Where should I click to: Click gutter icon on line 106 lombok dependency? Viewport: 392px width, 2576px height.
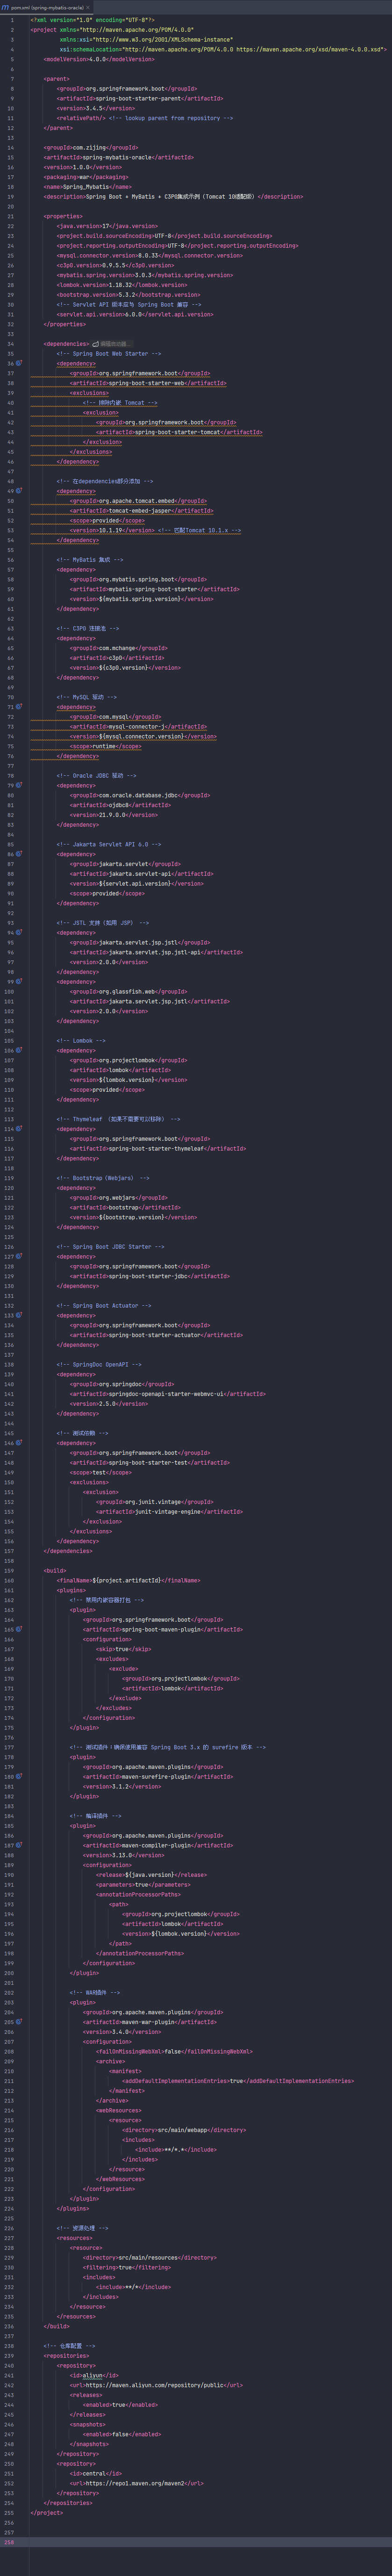pos(19,1050)
